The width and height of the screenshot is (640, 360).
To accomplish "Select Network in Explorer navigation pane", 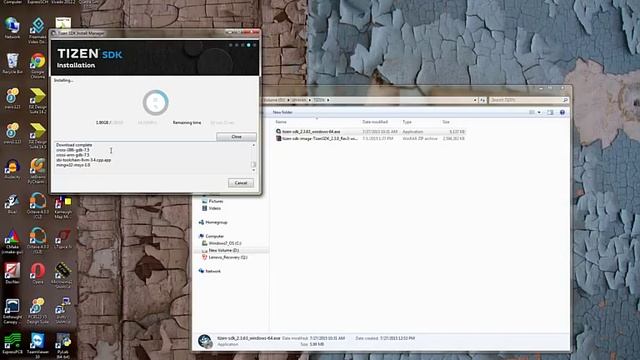I will [x=209, y=271].
